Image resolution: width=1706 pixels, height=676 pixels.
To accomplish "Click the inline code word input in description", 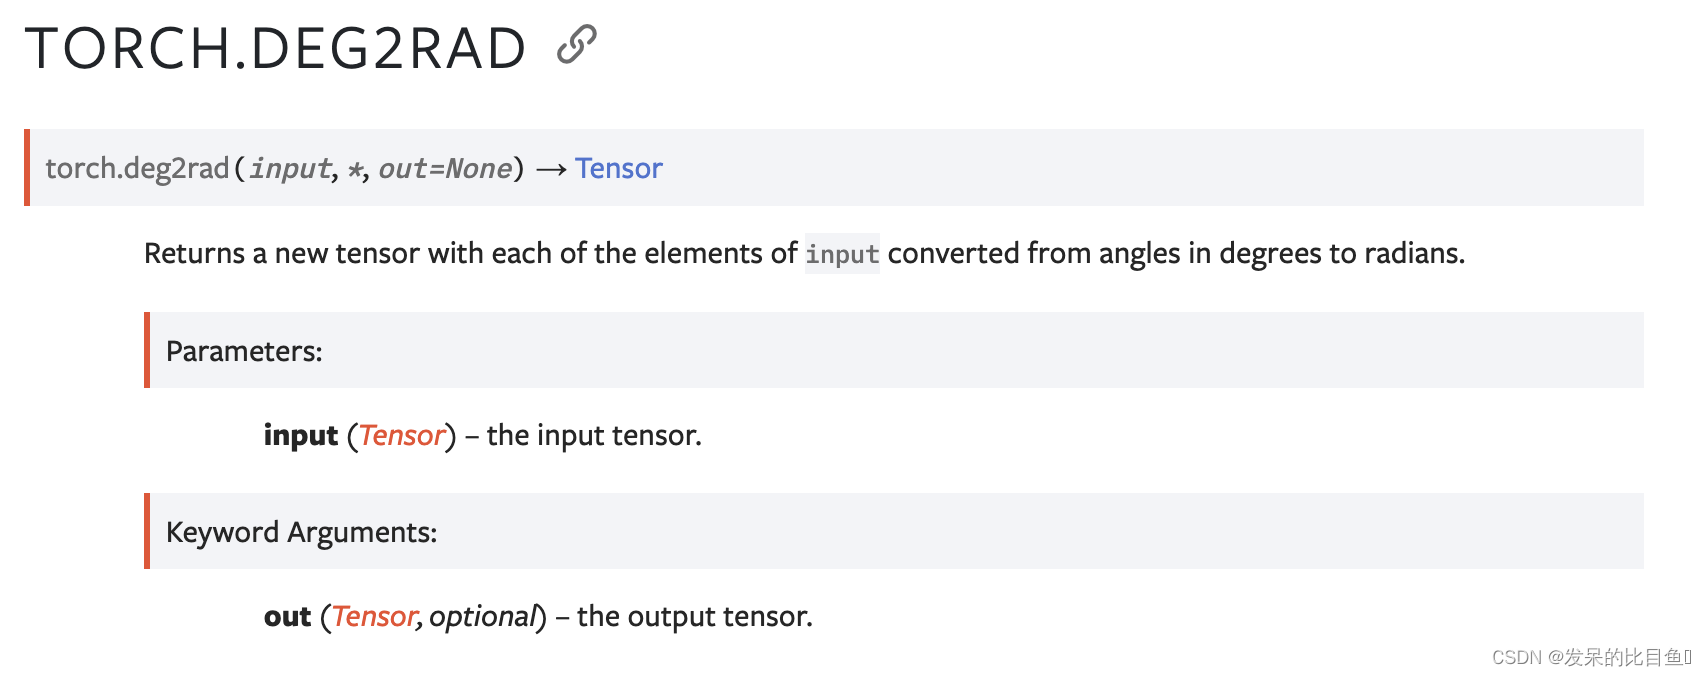I will [842, 254].
